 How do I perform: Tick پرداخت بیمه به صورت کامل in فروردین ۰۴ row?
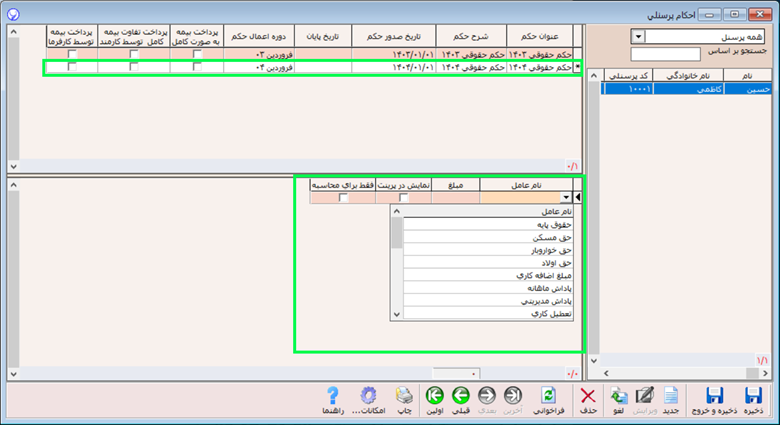pyautogui.click(x=197, y=67)
